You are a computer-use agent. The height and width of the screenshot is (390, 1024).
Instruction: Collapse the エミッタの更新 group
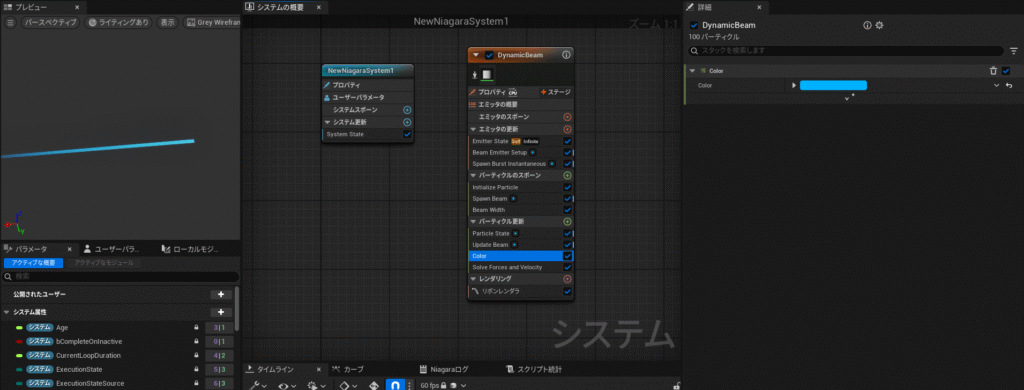[473, 129]
